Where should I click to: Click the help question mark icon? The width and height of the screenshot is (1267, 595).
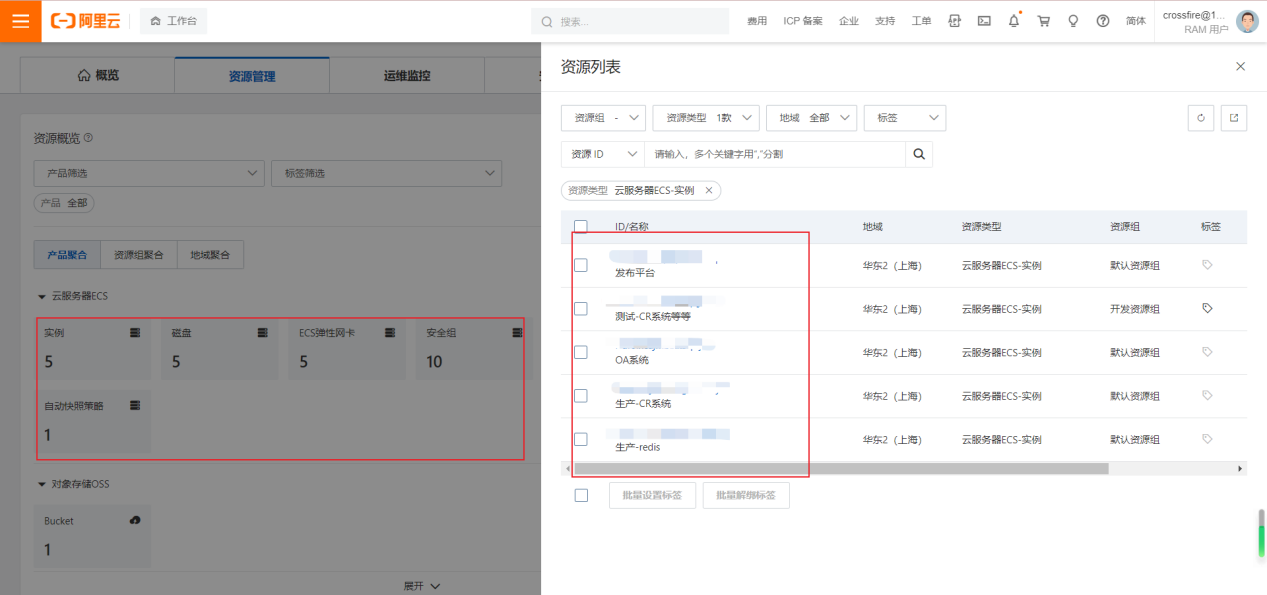pyautogui.click(x=1103, y=21)
